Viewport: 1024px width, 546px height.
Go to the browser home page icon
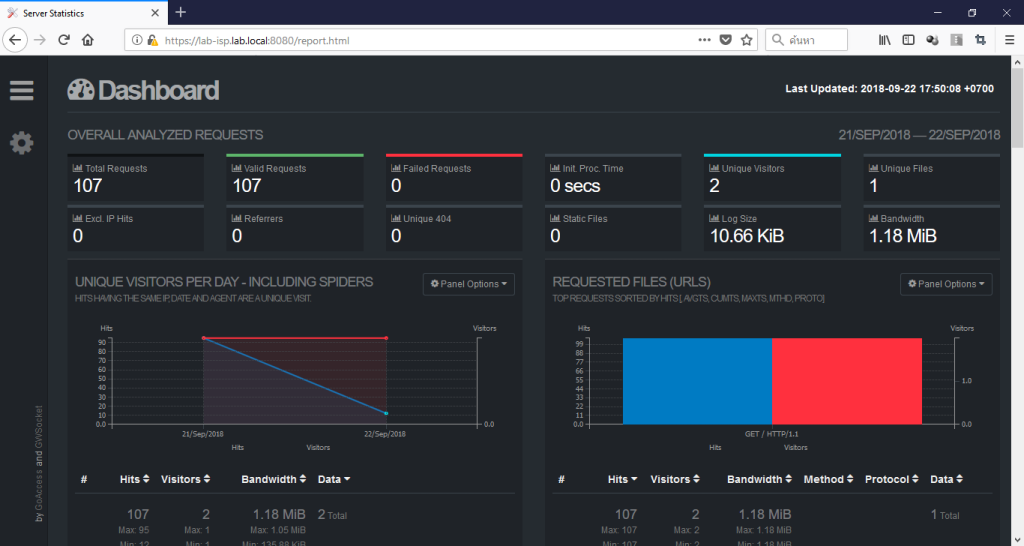click(x=88, y=40)
